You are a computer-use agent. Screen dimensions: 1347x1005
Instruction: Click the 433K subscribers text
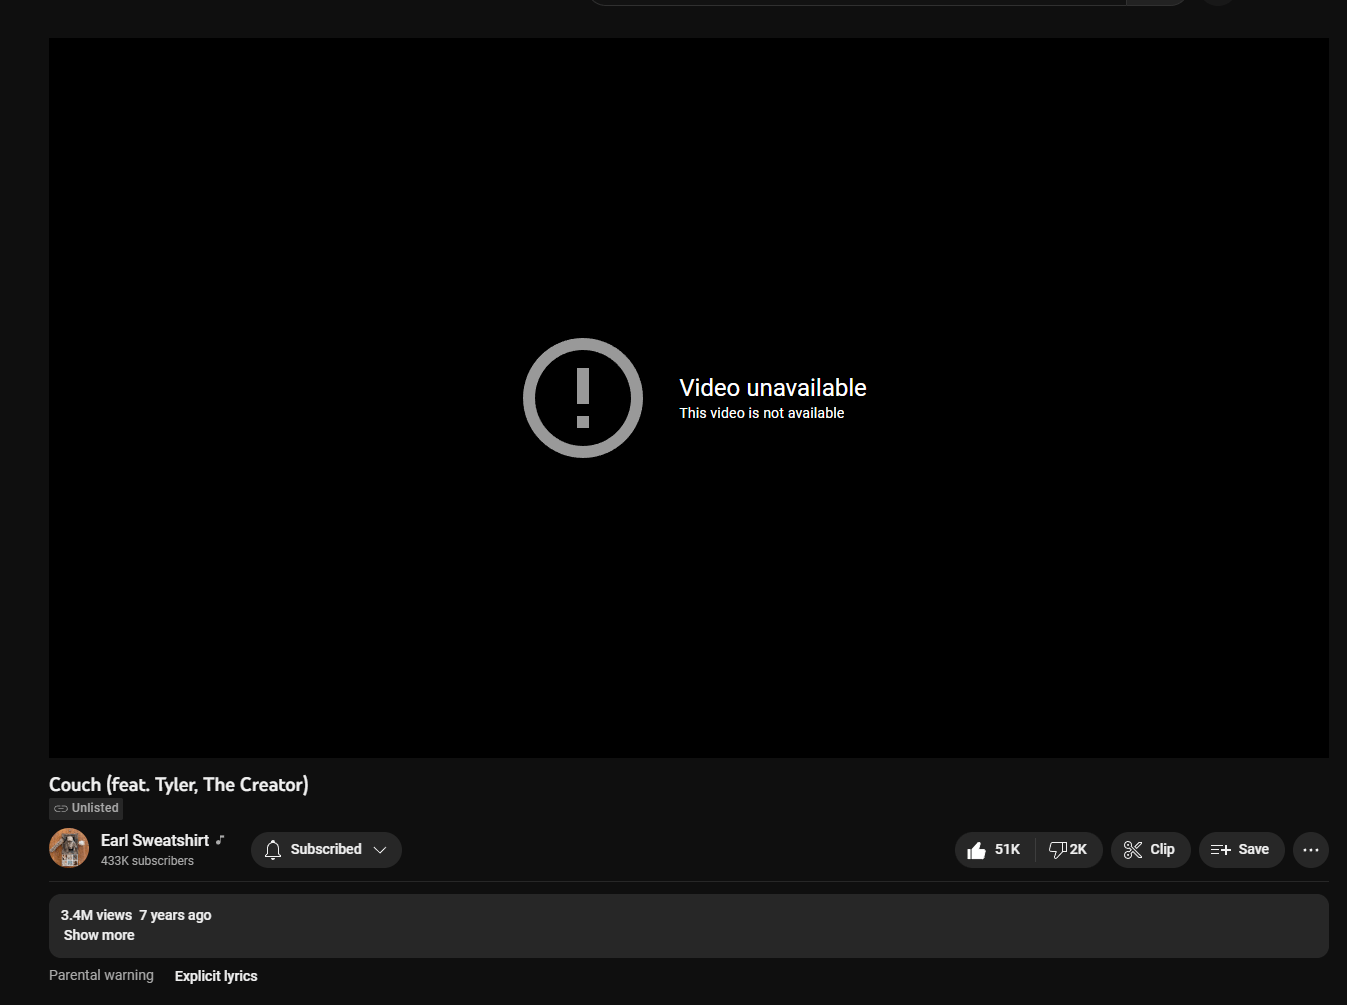click(146, 860)
